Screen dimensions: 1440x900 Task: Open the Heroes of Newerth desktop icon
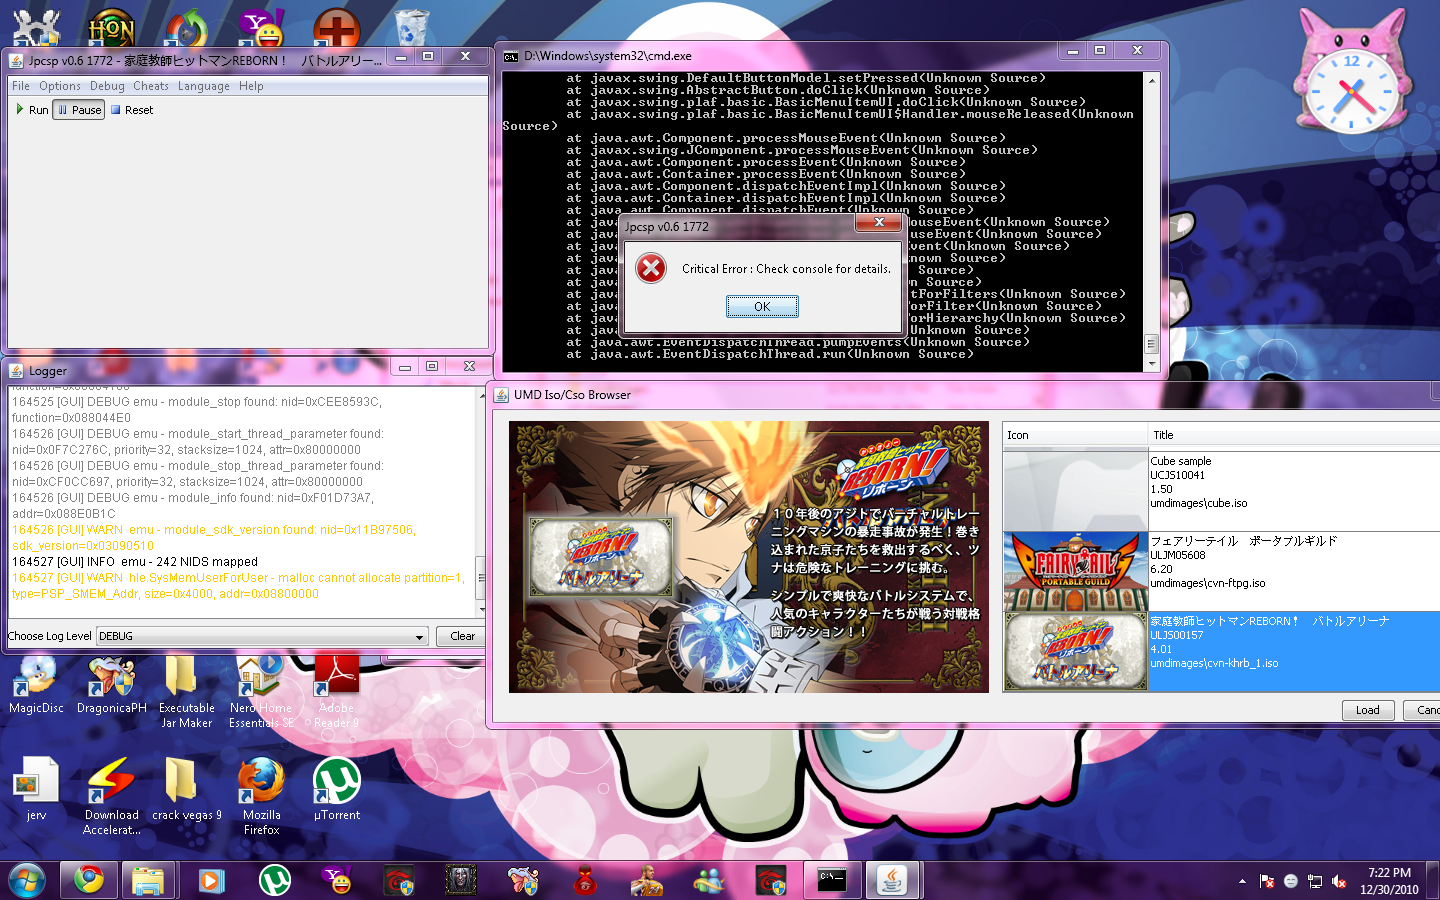(x=110, y=28)
